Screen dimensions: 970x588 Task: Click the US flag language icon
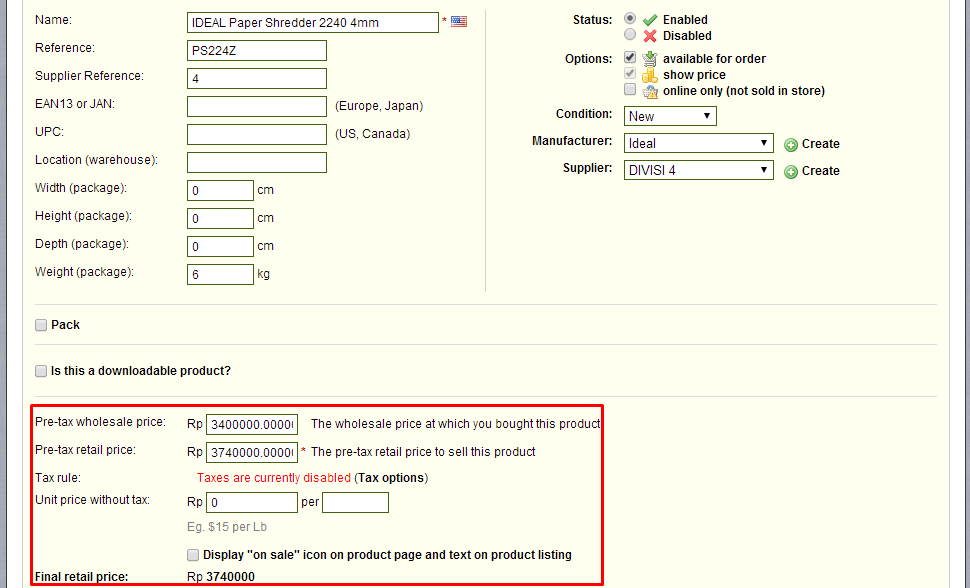click(x=458, y=22)
